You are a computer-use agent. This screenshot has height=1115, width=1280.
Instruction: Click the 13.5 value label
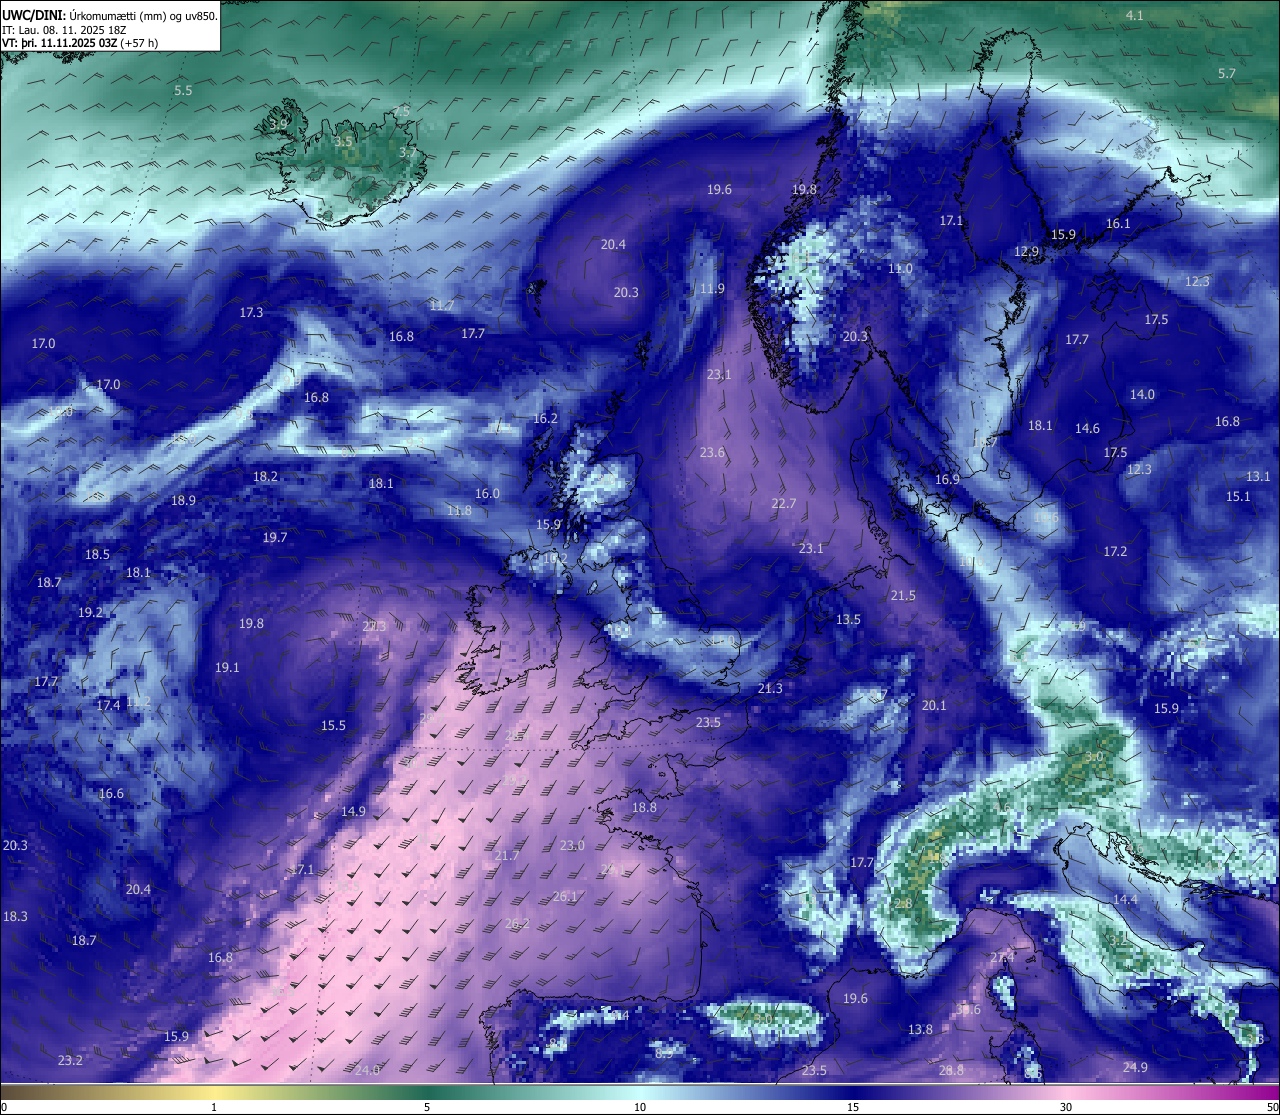(848, 620)
